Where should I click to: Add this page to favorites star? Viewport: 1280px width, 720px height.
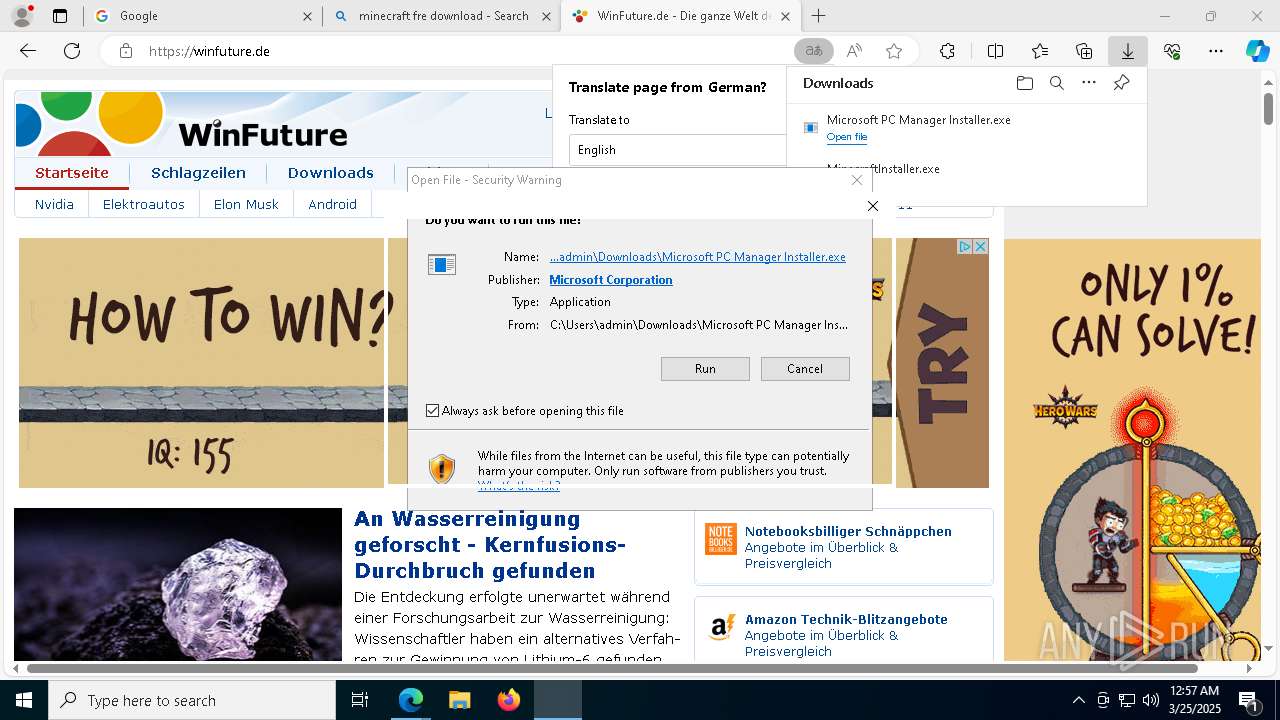pyautogui.click(x=894, y=51)
